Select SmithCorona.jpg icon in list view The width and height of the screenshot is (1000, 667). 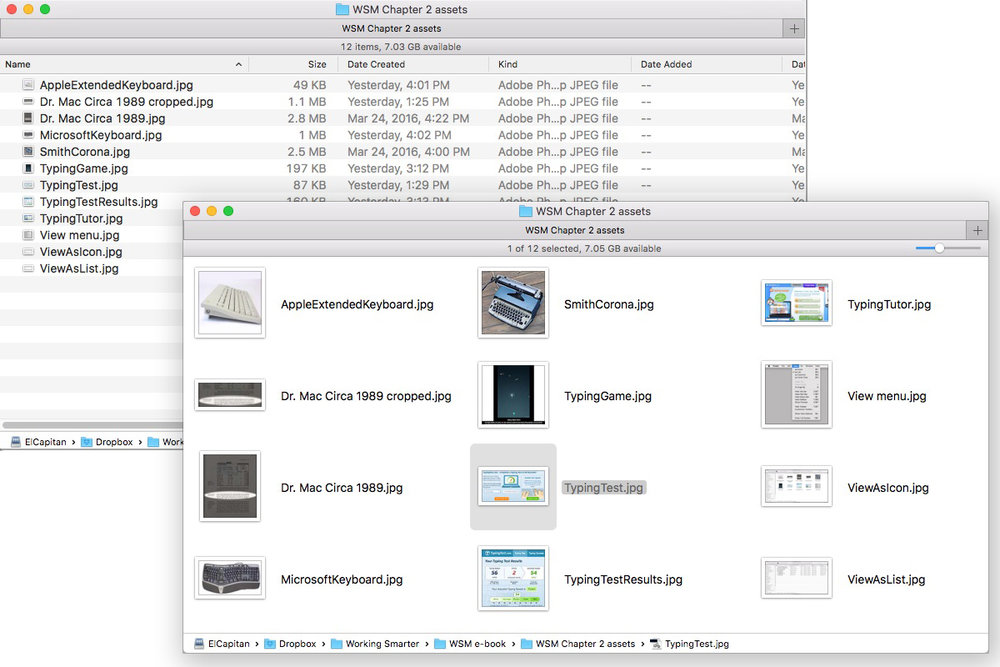pos(28,152)
